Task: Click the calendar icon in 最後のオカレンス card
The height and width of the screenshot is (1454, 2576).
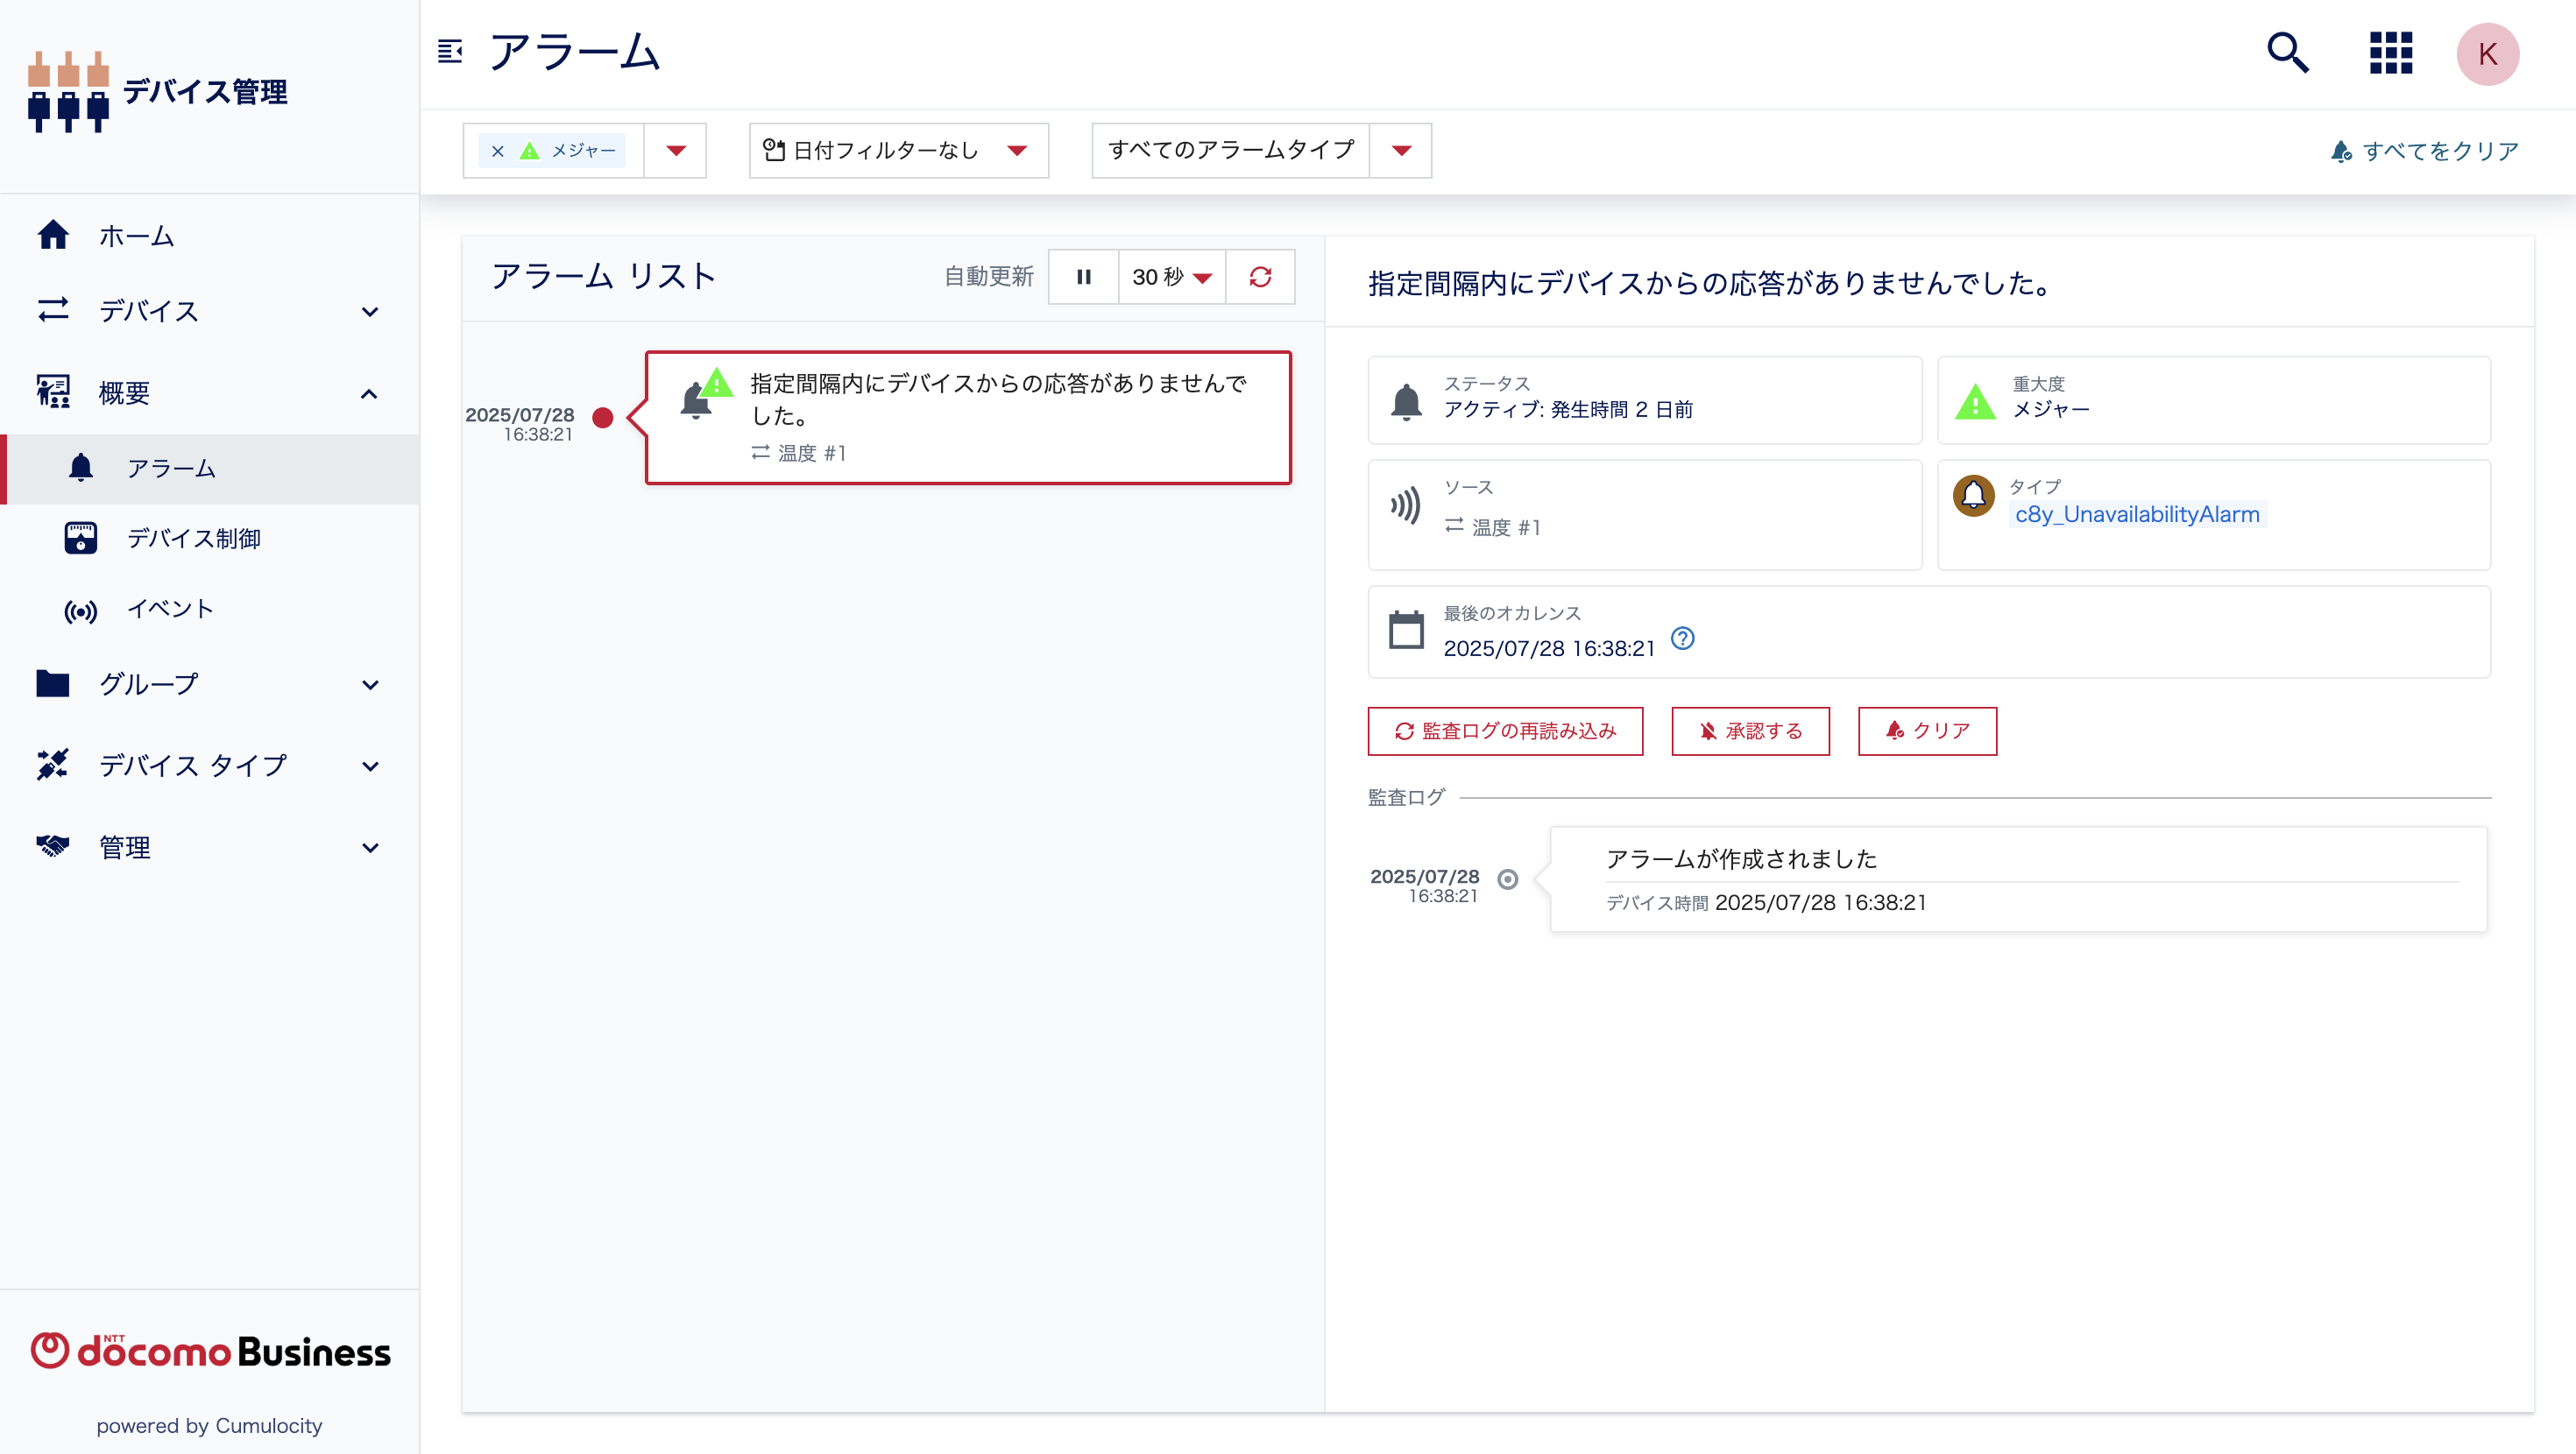Action: click(x=1406, y=630)
